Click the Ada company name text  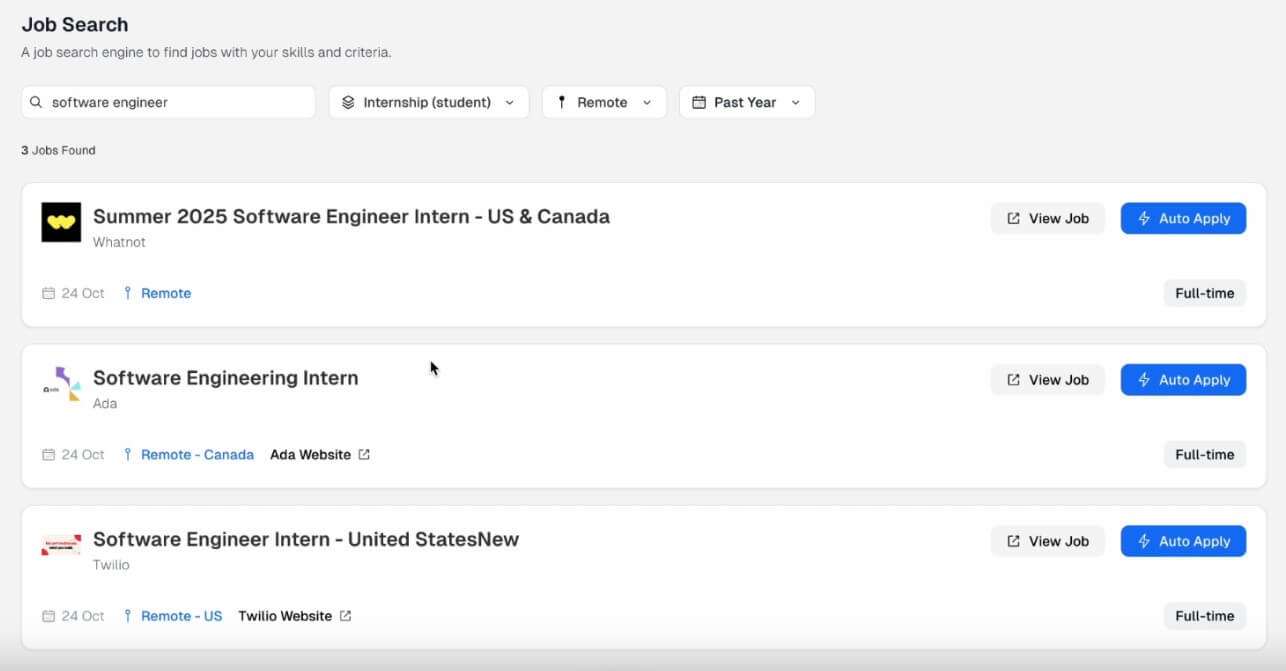105,404
